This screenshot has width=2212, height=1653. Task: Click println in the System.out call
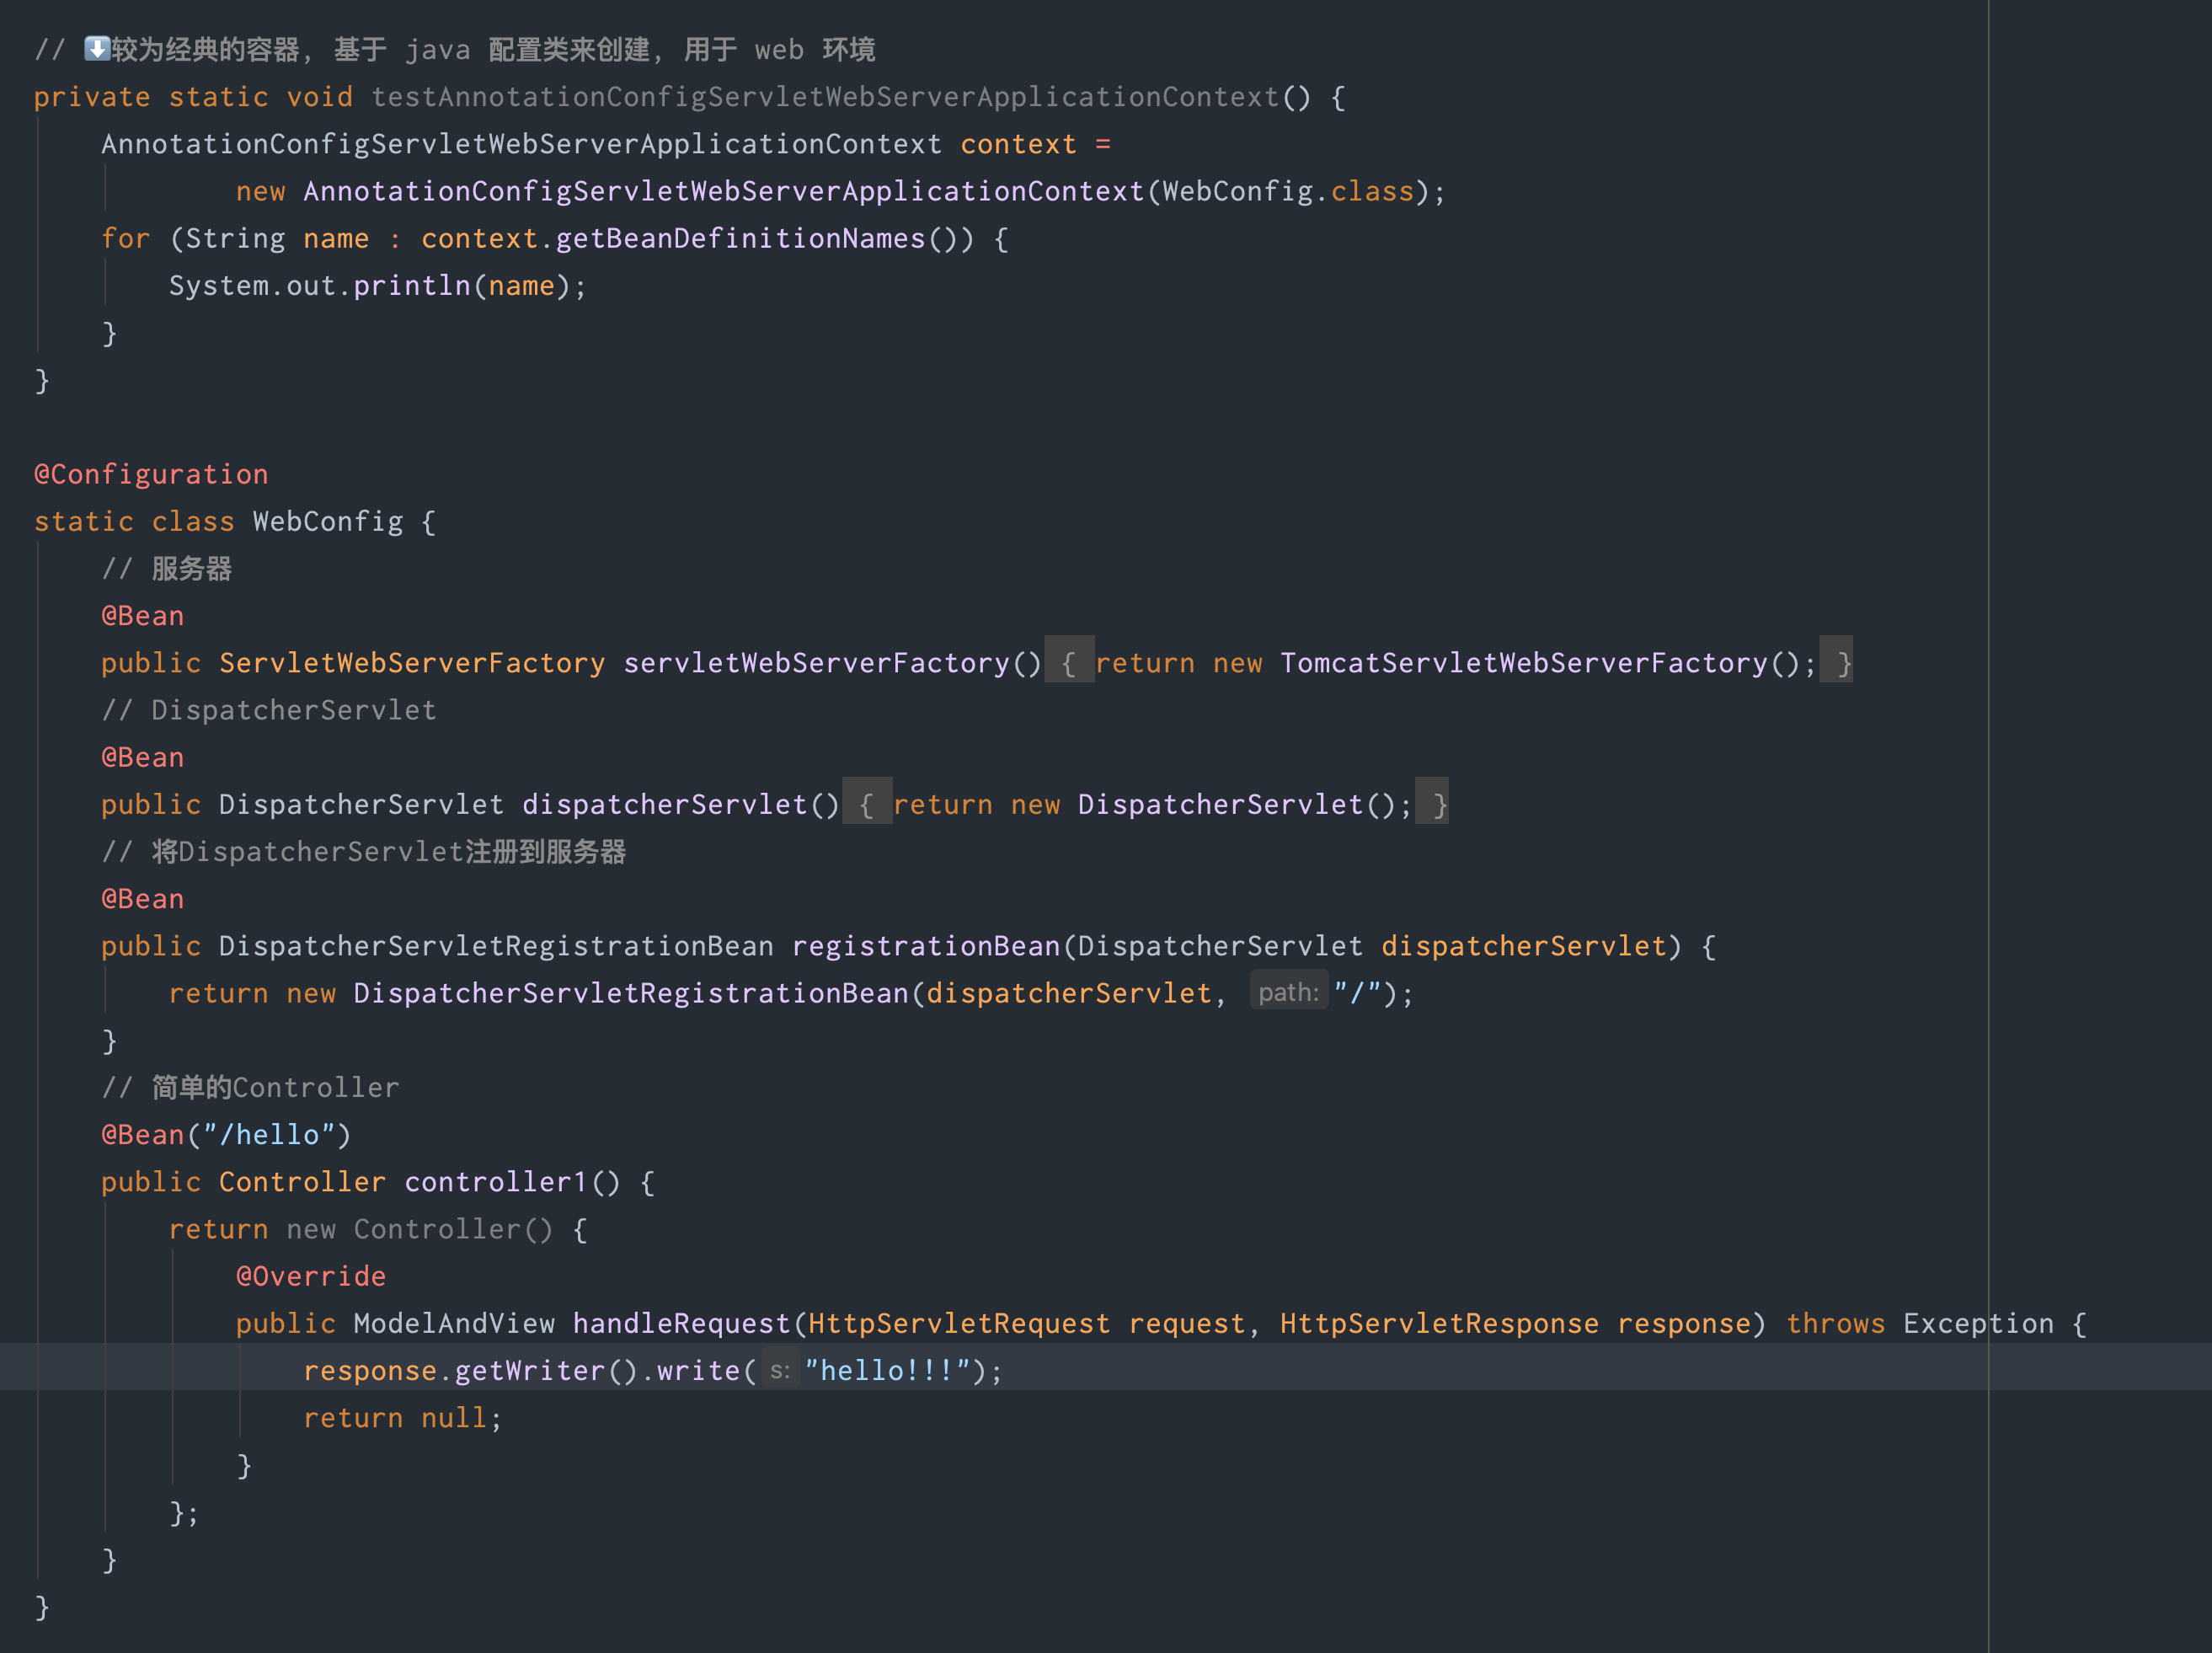411,286
